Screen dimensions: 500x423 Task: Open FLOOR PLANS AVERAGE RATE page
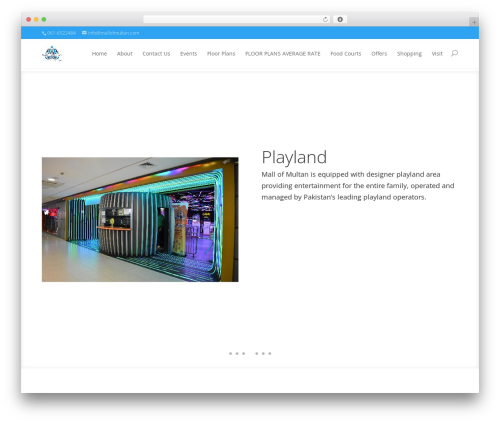click(283, 54)
